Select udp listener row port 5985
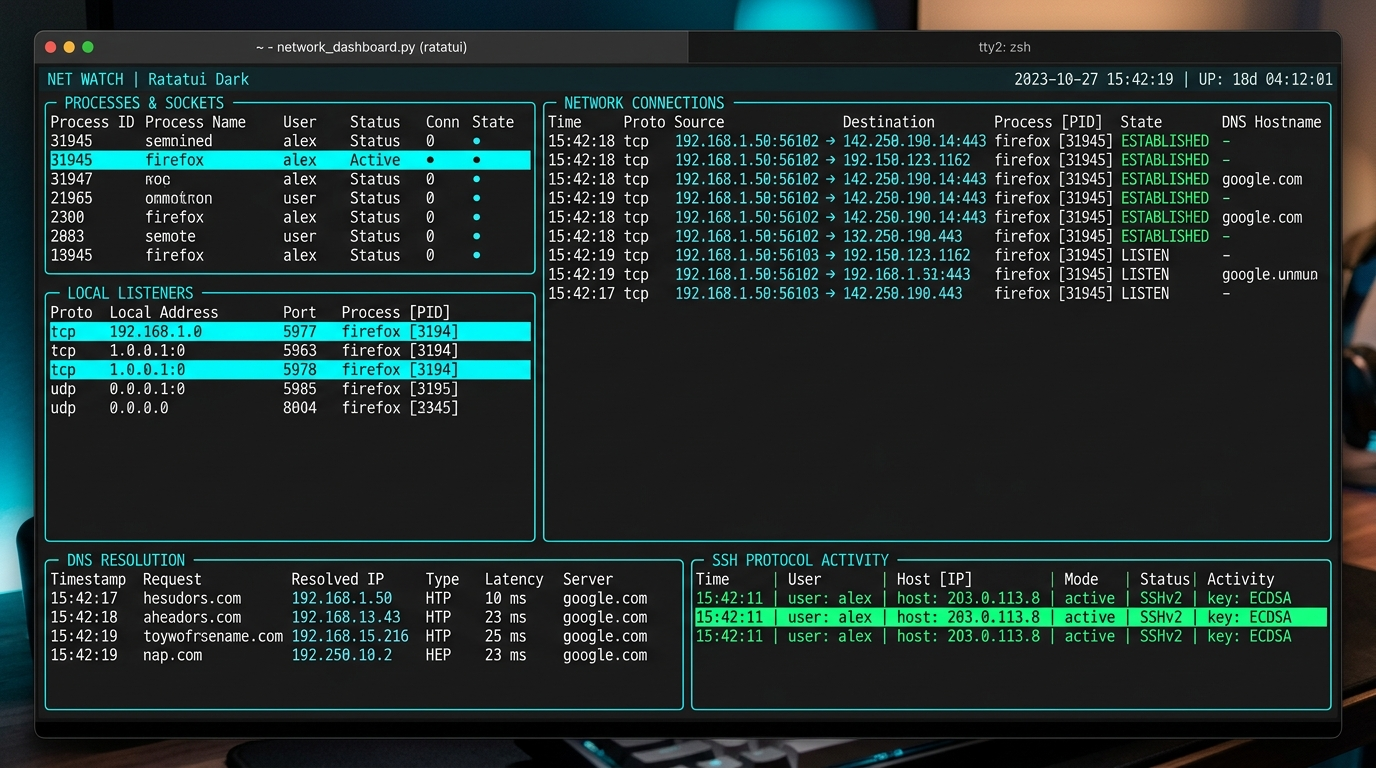This screenshot has width=1376, height=768. [290, 388]
